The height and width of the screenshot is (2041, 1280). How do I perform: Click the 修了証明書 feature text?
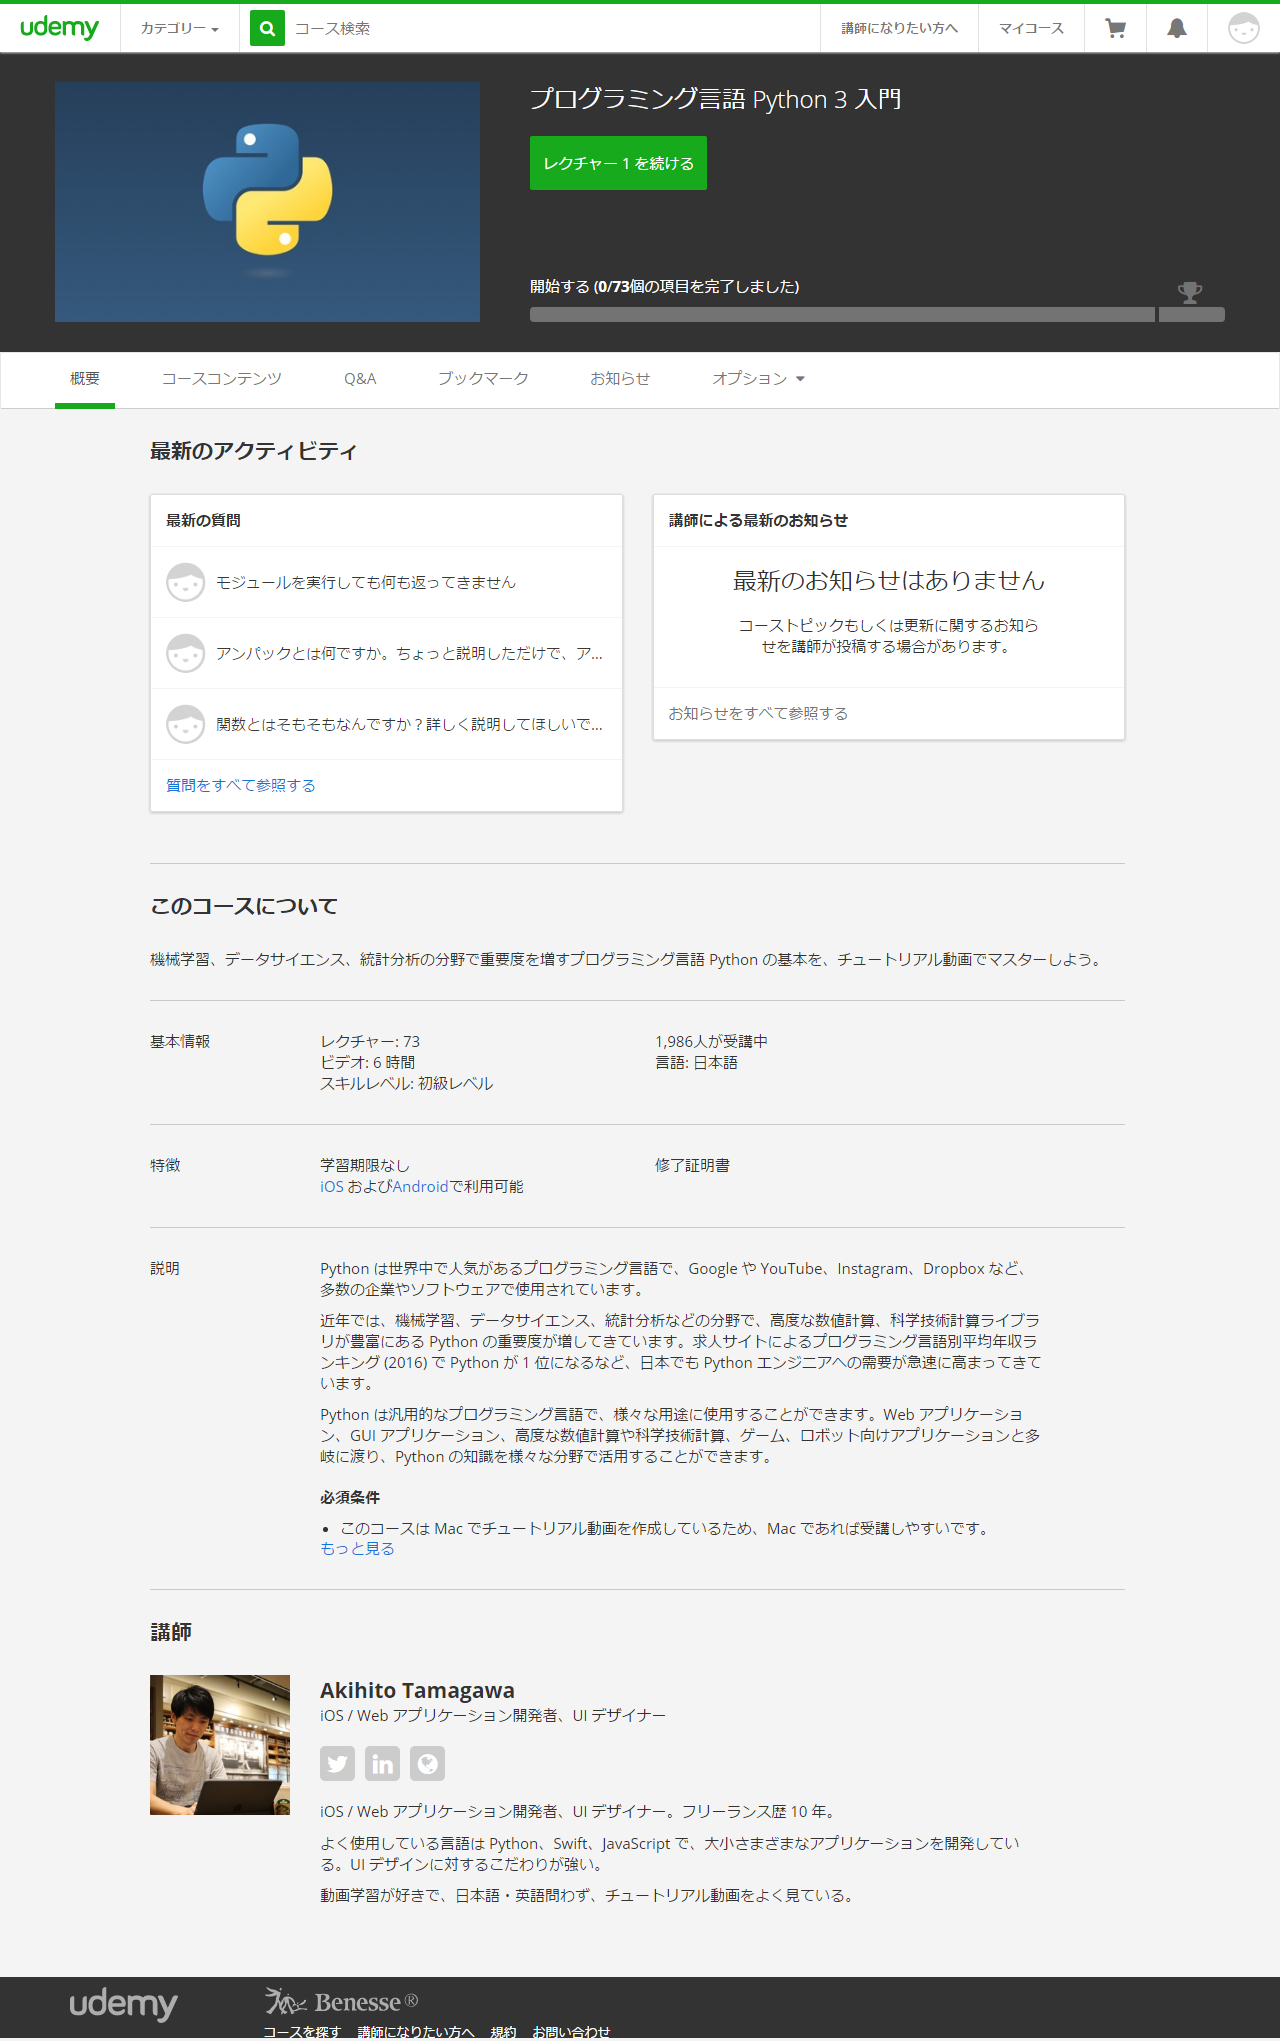[x=692, y=1165]
